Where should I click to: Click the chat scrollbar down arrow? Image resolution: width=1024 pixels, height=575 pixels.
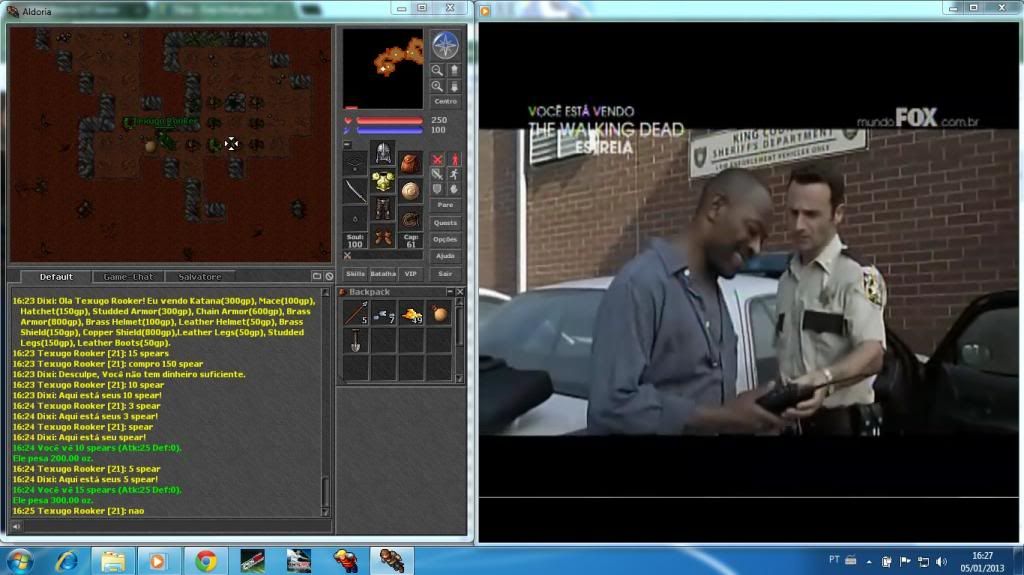[325, 512]
